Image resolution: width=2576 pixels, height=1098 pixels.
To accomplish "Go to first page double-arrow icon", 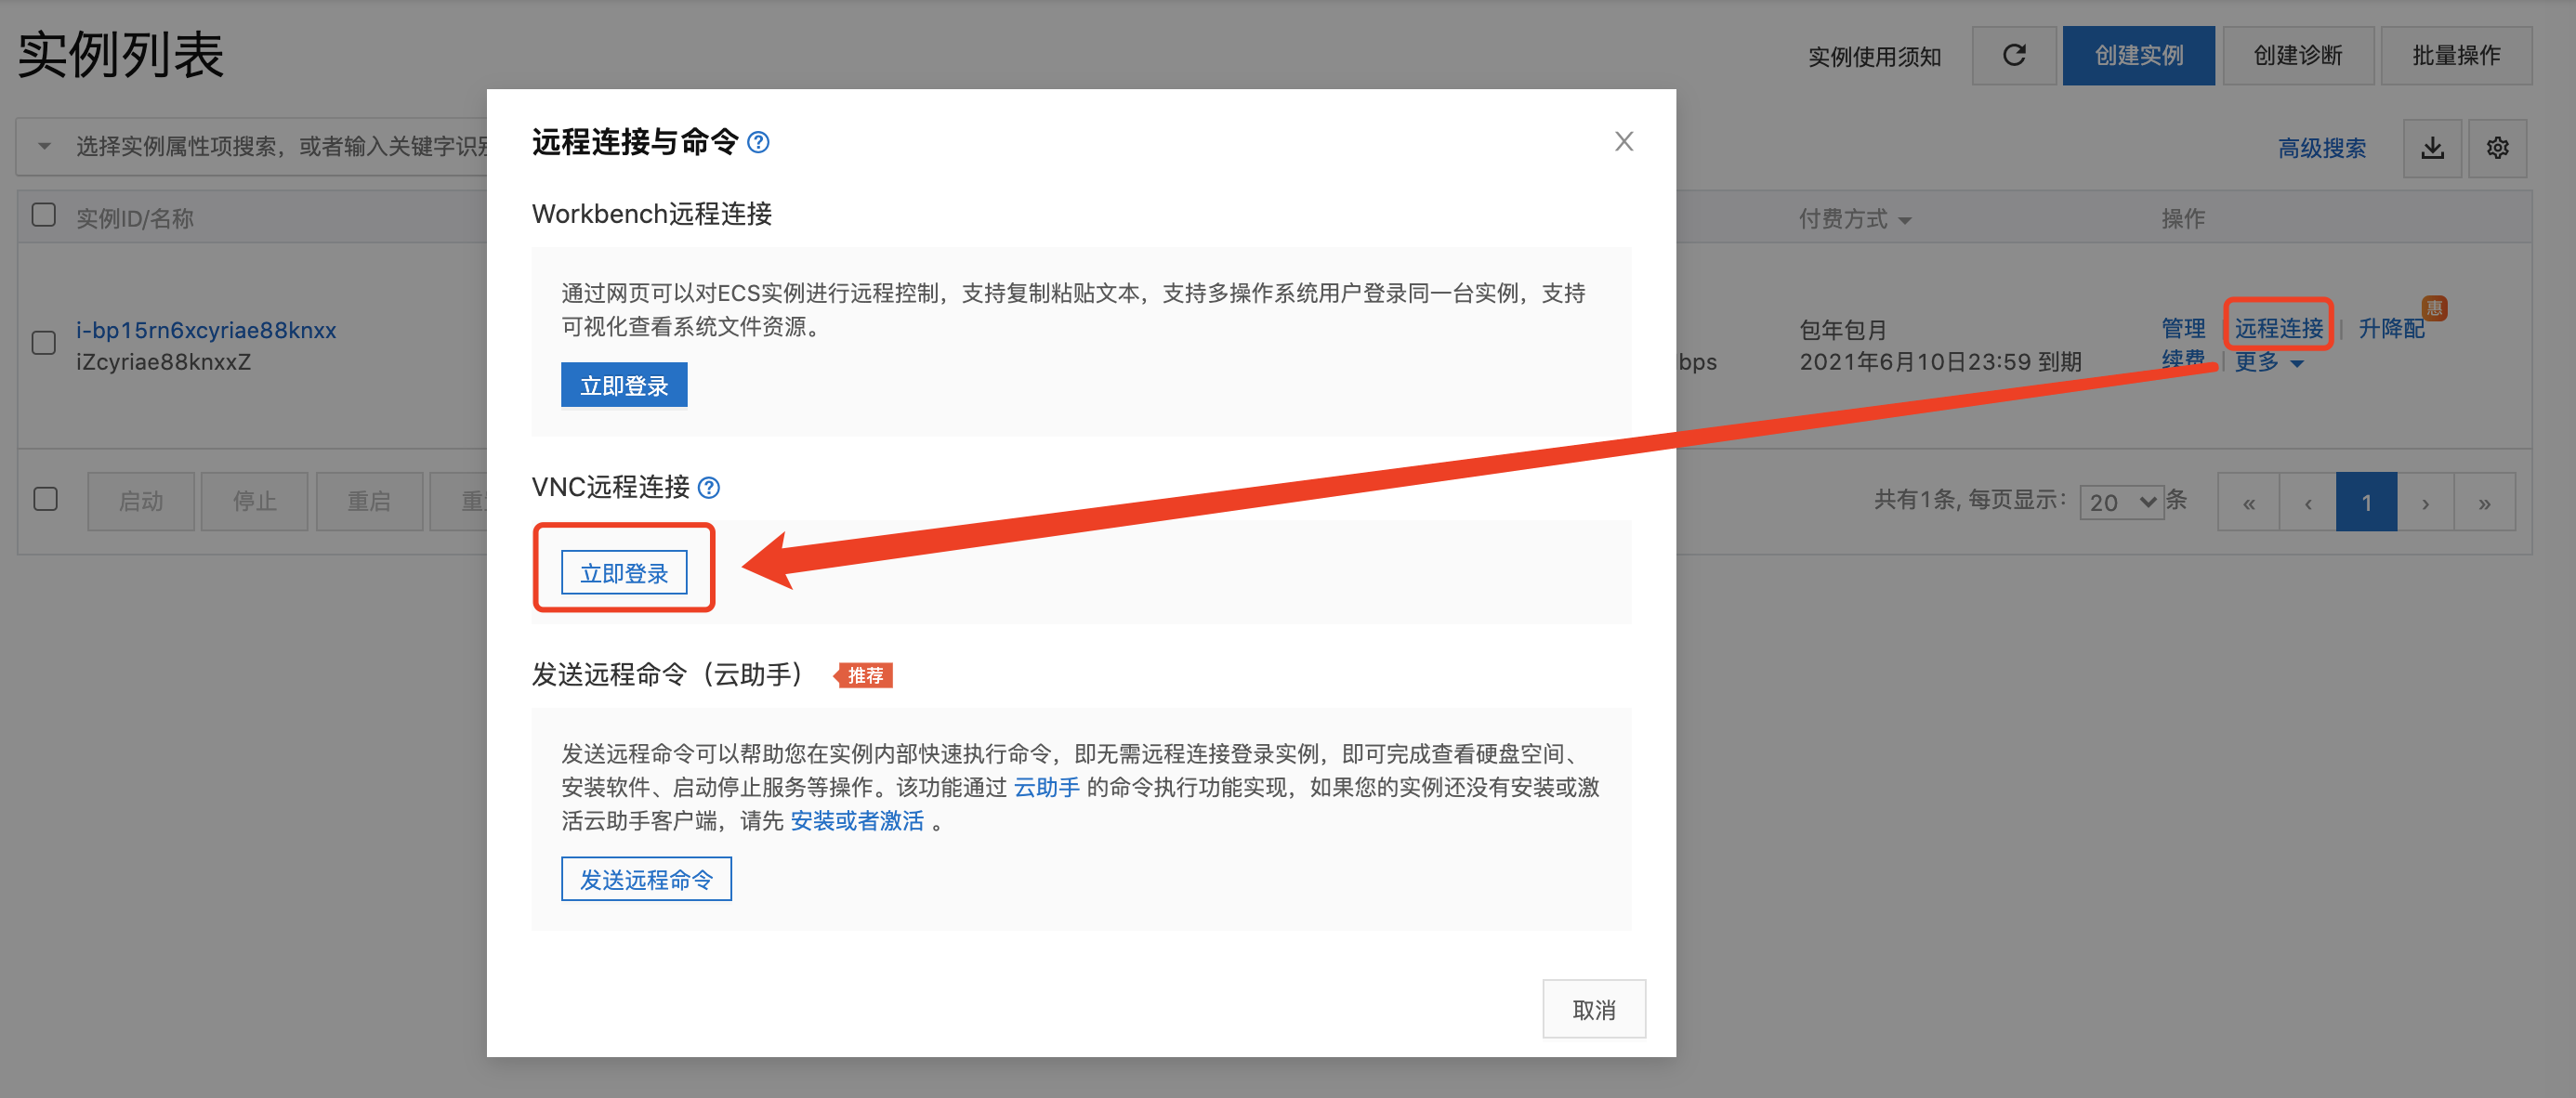I will pyautogui.click(x=2248, y=502).
